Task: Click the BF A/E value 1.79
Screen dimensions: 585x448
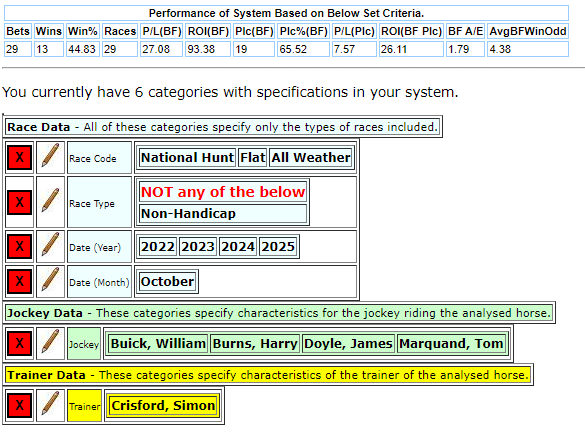Action: (465, 49)
